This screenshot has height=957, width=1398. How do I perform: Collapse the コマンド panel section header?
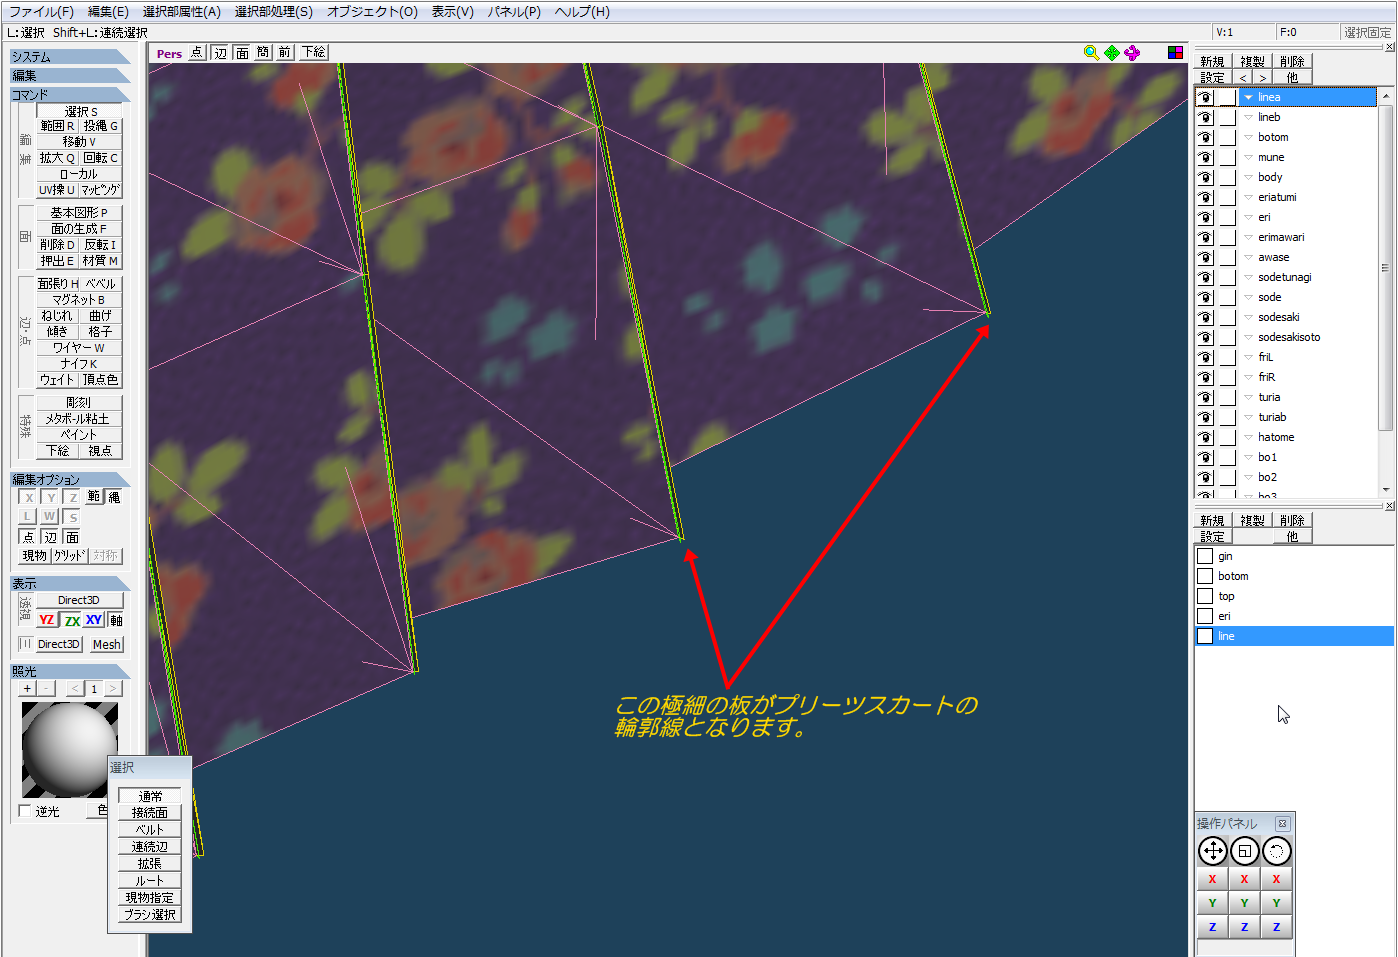(x=70, y=95)
